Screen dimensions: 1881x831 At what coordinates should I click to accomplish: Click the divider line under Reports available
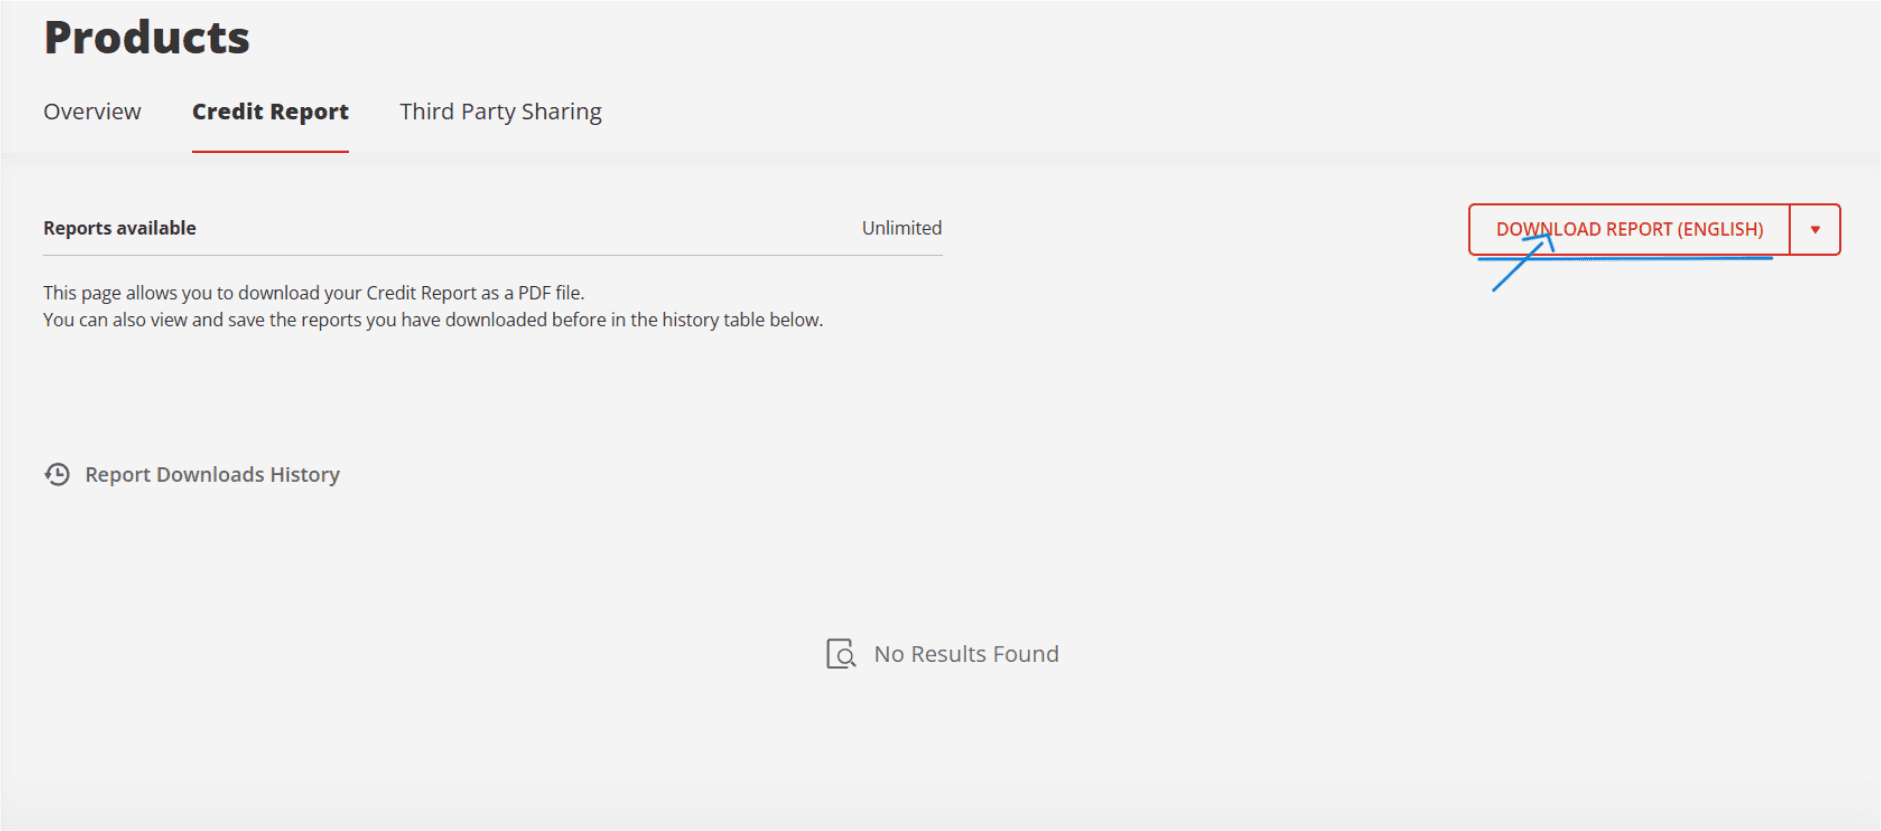point(492,255)
